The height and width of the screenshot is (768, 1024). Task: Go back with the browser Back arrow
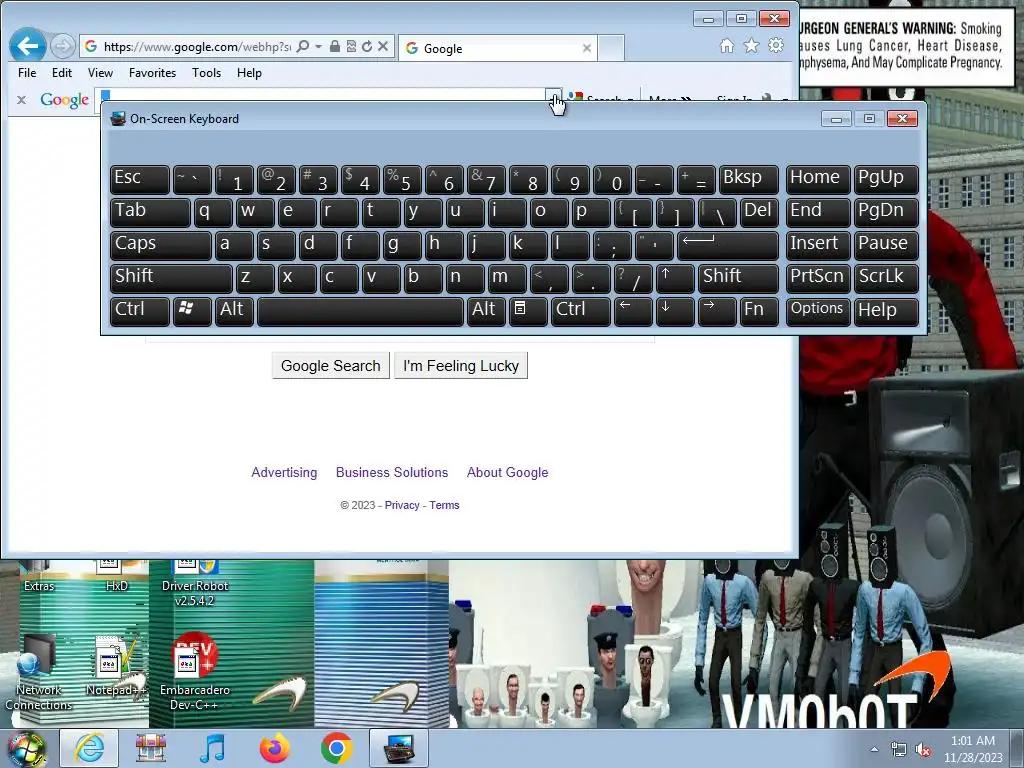(x=27, y=46)
